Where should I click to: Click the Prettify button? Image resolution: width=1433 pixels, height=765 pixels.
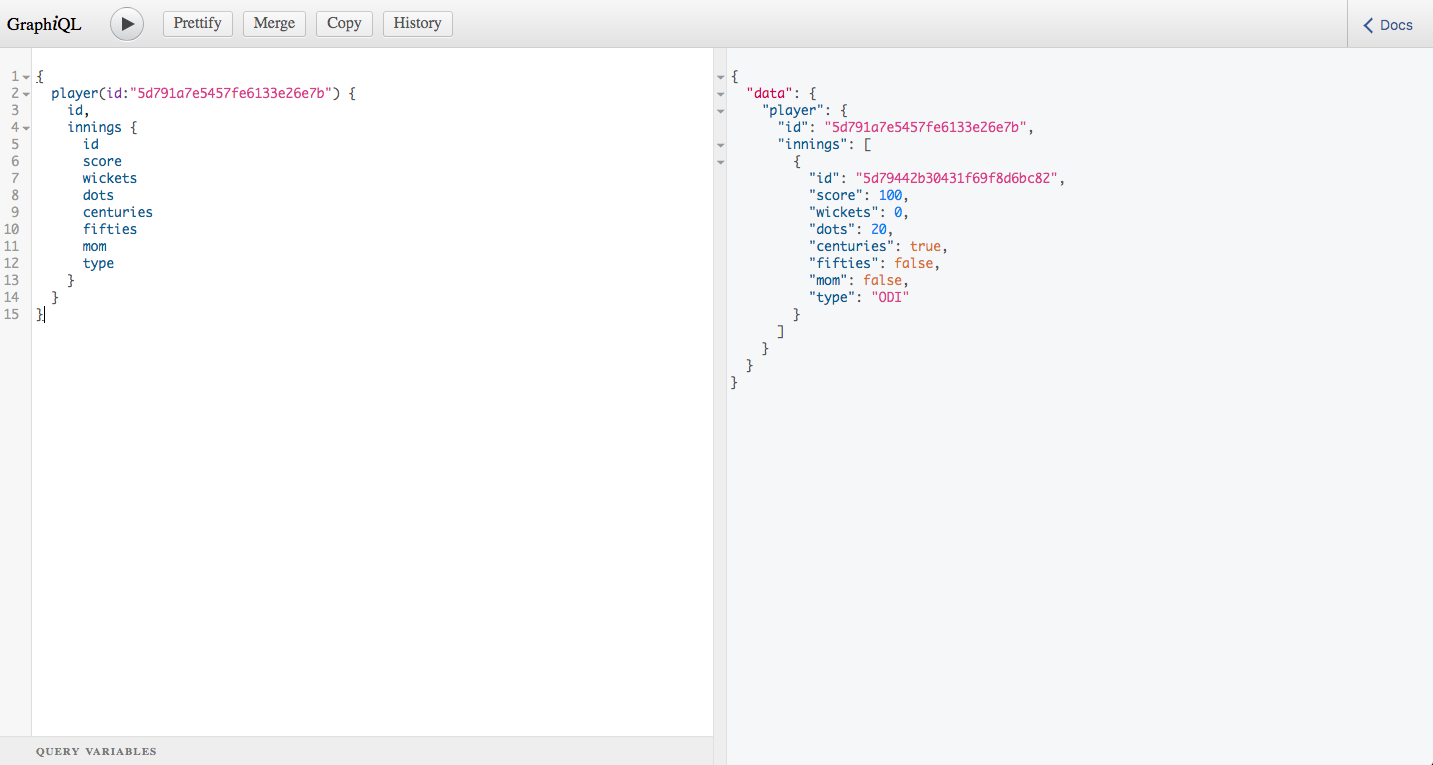click(x=198, y=23)
